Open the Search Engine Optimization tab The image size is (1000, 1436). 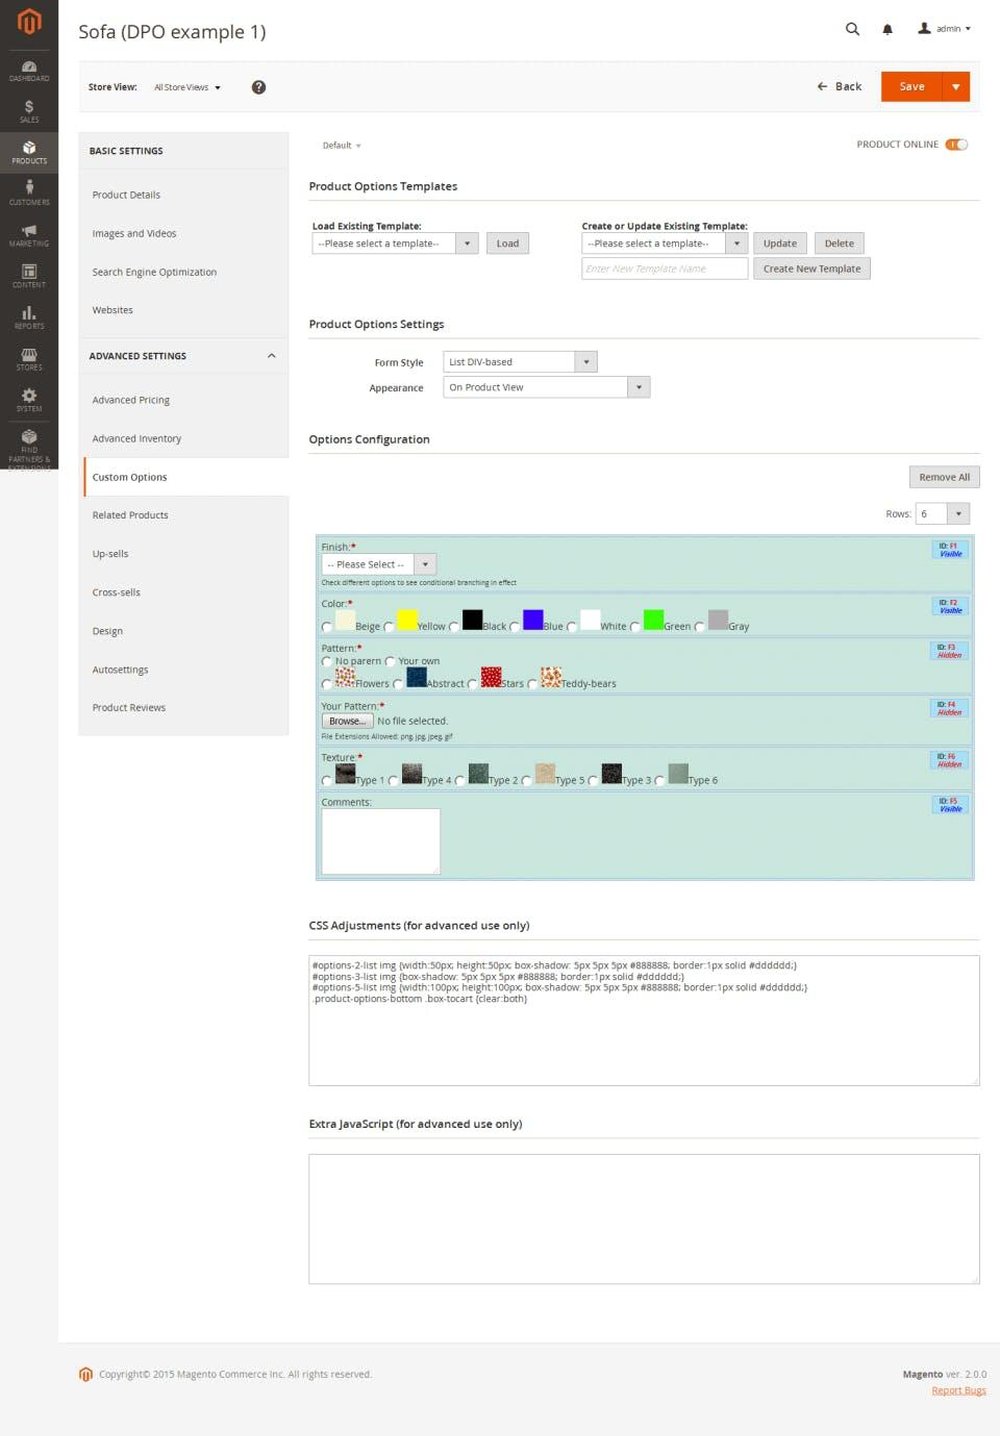pos(154,272)
